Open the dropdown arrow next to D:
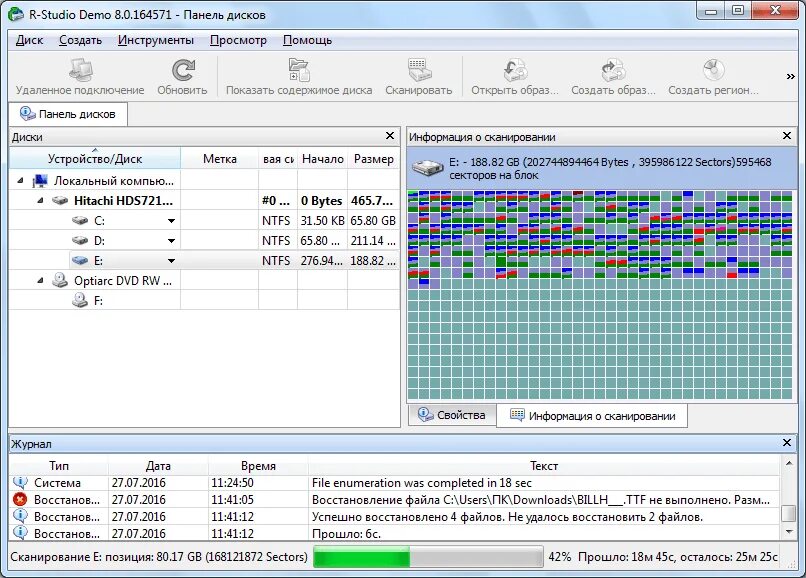This screenshot has width=806, height=578. [171, 241]
